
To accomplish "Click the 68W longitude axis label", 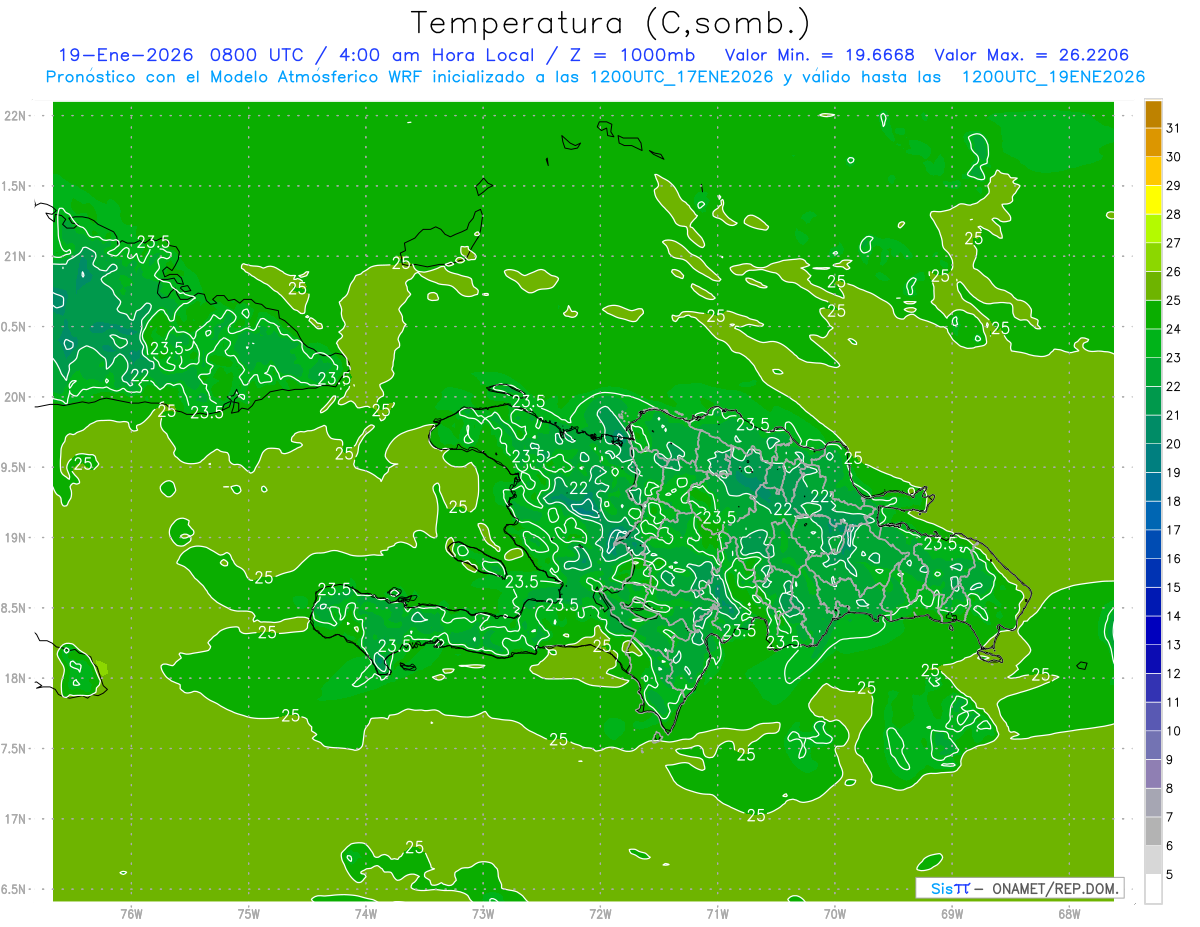I will [x=1069, y=914].
